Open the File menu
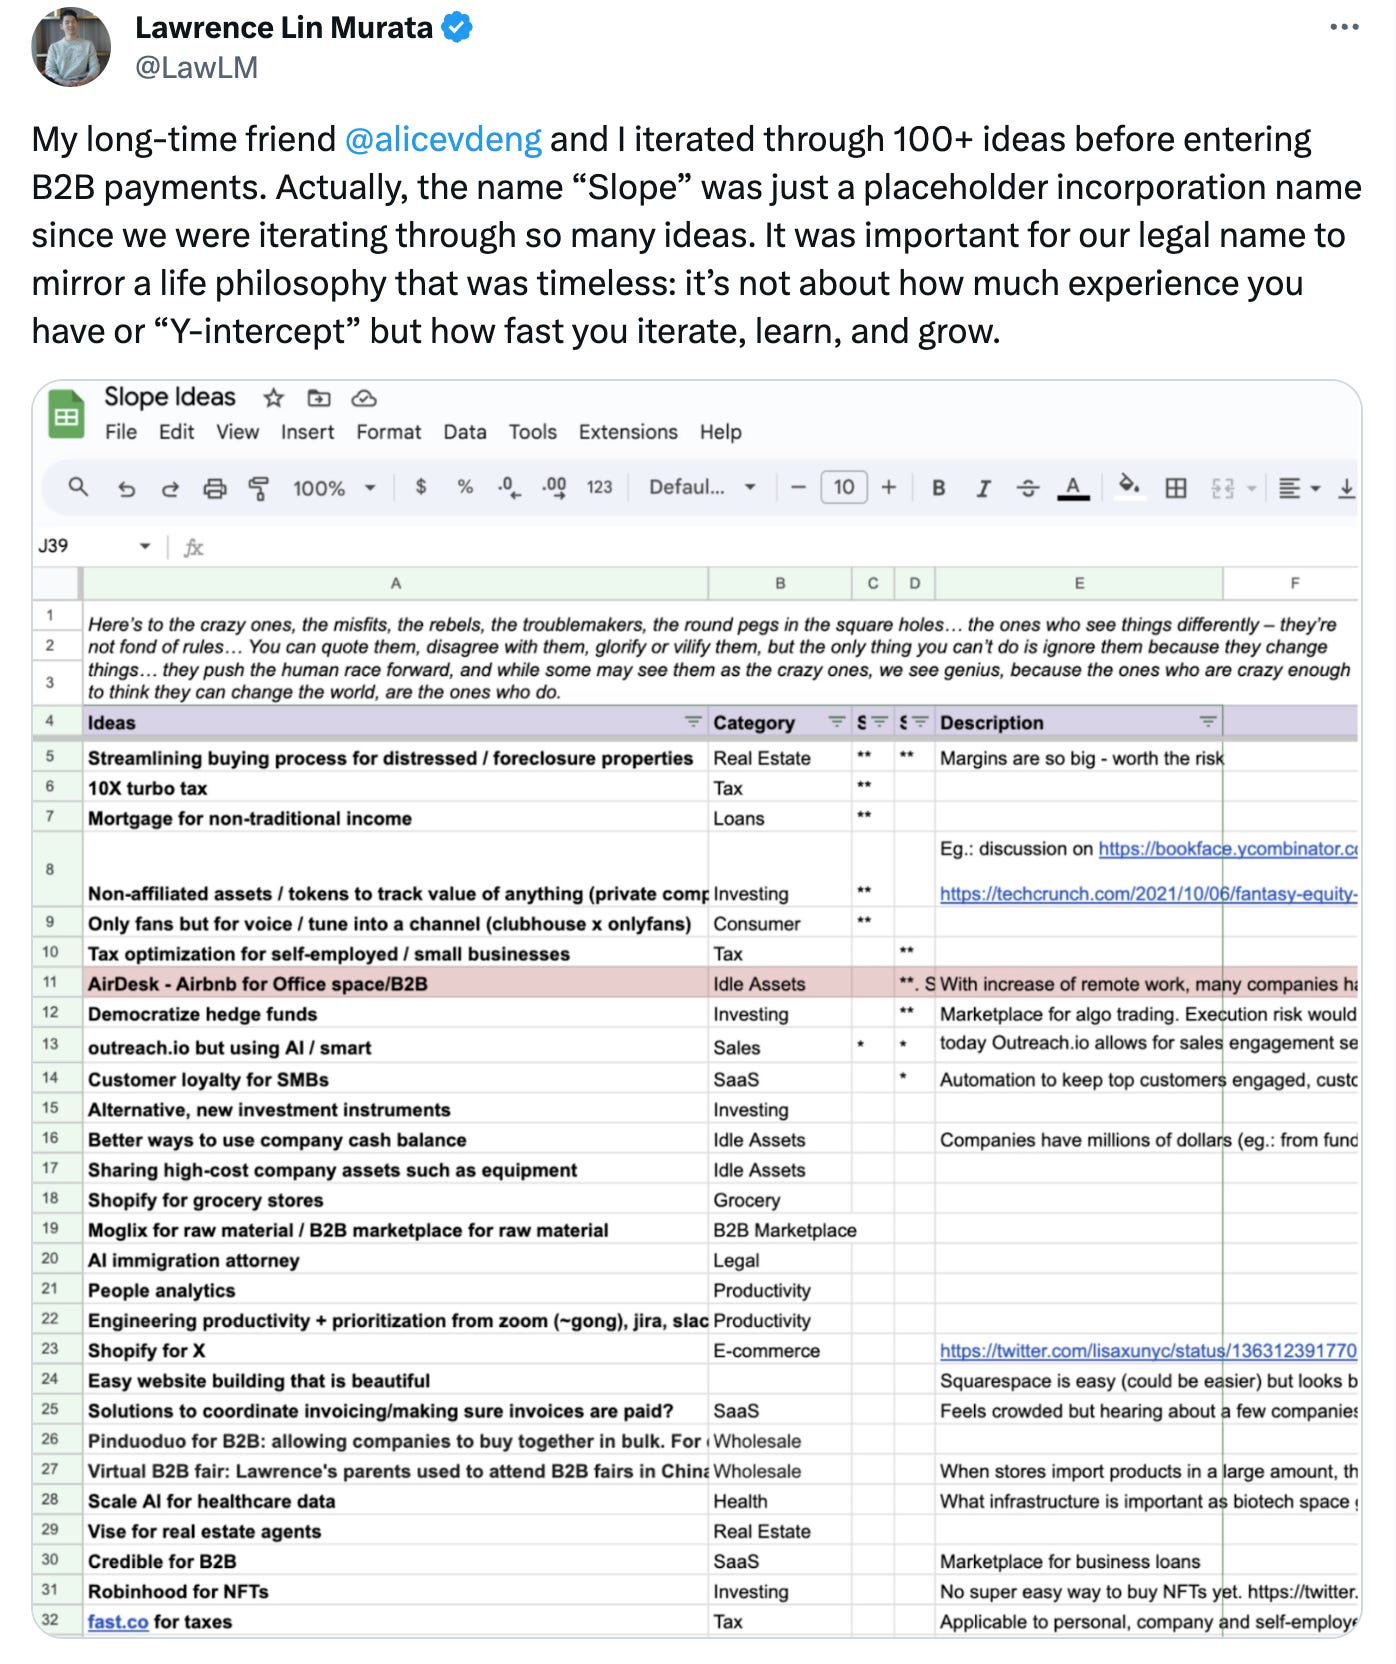This screenshot has height=1664, width=1396. pos(121,432)
